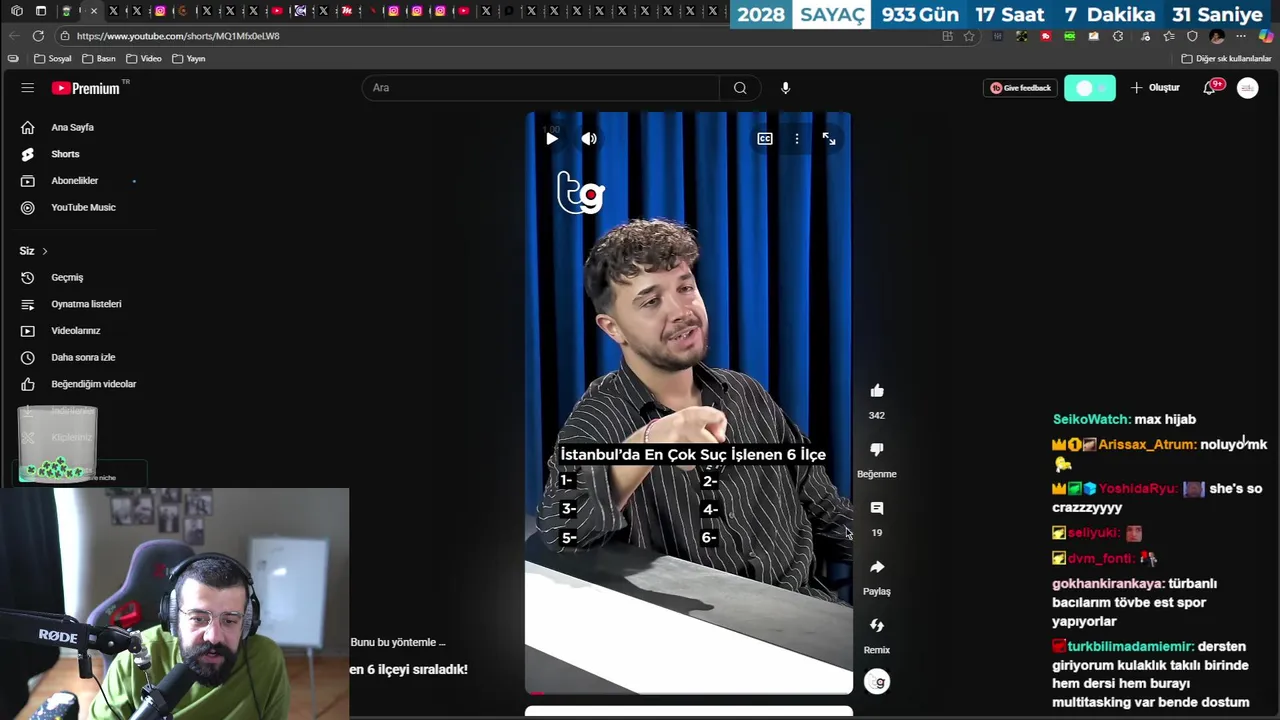The height and width of the screenshot is (720, 1280).
Task: Open notifications bell with 9+ badge
Action: 1210,88
